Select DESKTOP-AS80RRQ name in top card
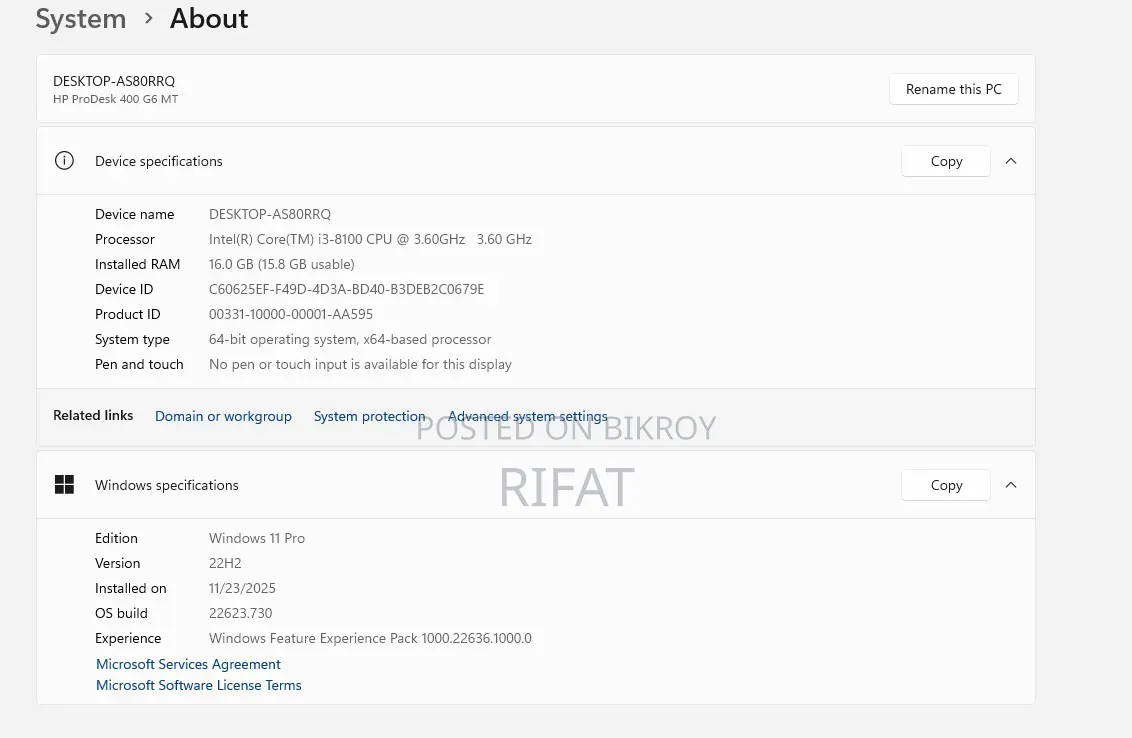The height and width of the screenshot is (738, 1132). pos(114,81)
